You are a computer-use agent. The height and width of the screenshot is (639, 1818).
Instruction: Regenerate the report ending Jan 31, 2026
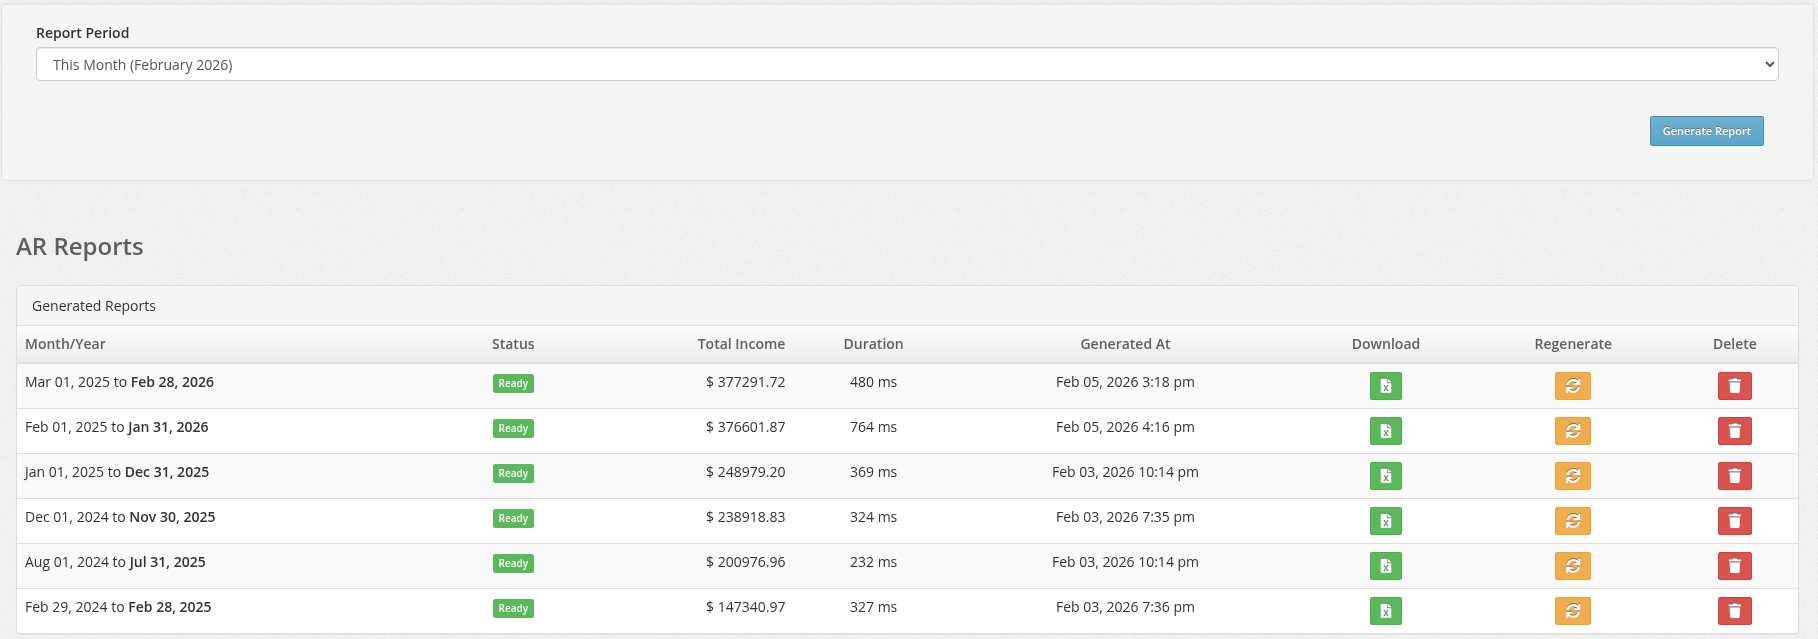1572,431
